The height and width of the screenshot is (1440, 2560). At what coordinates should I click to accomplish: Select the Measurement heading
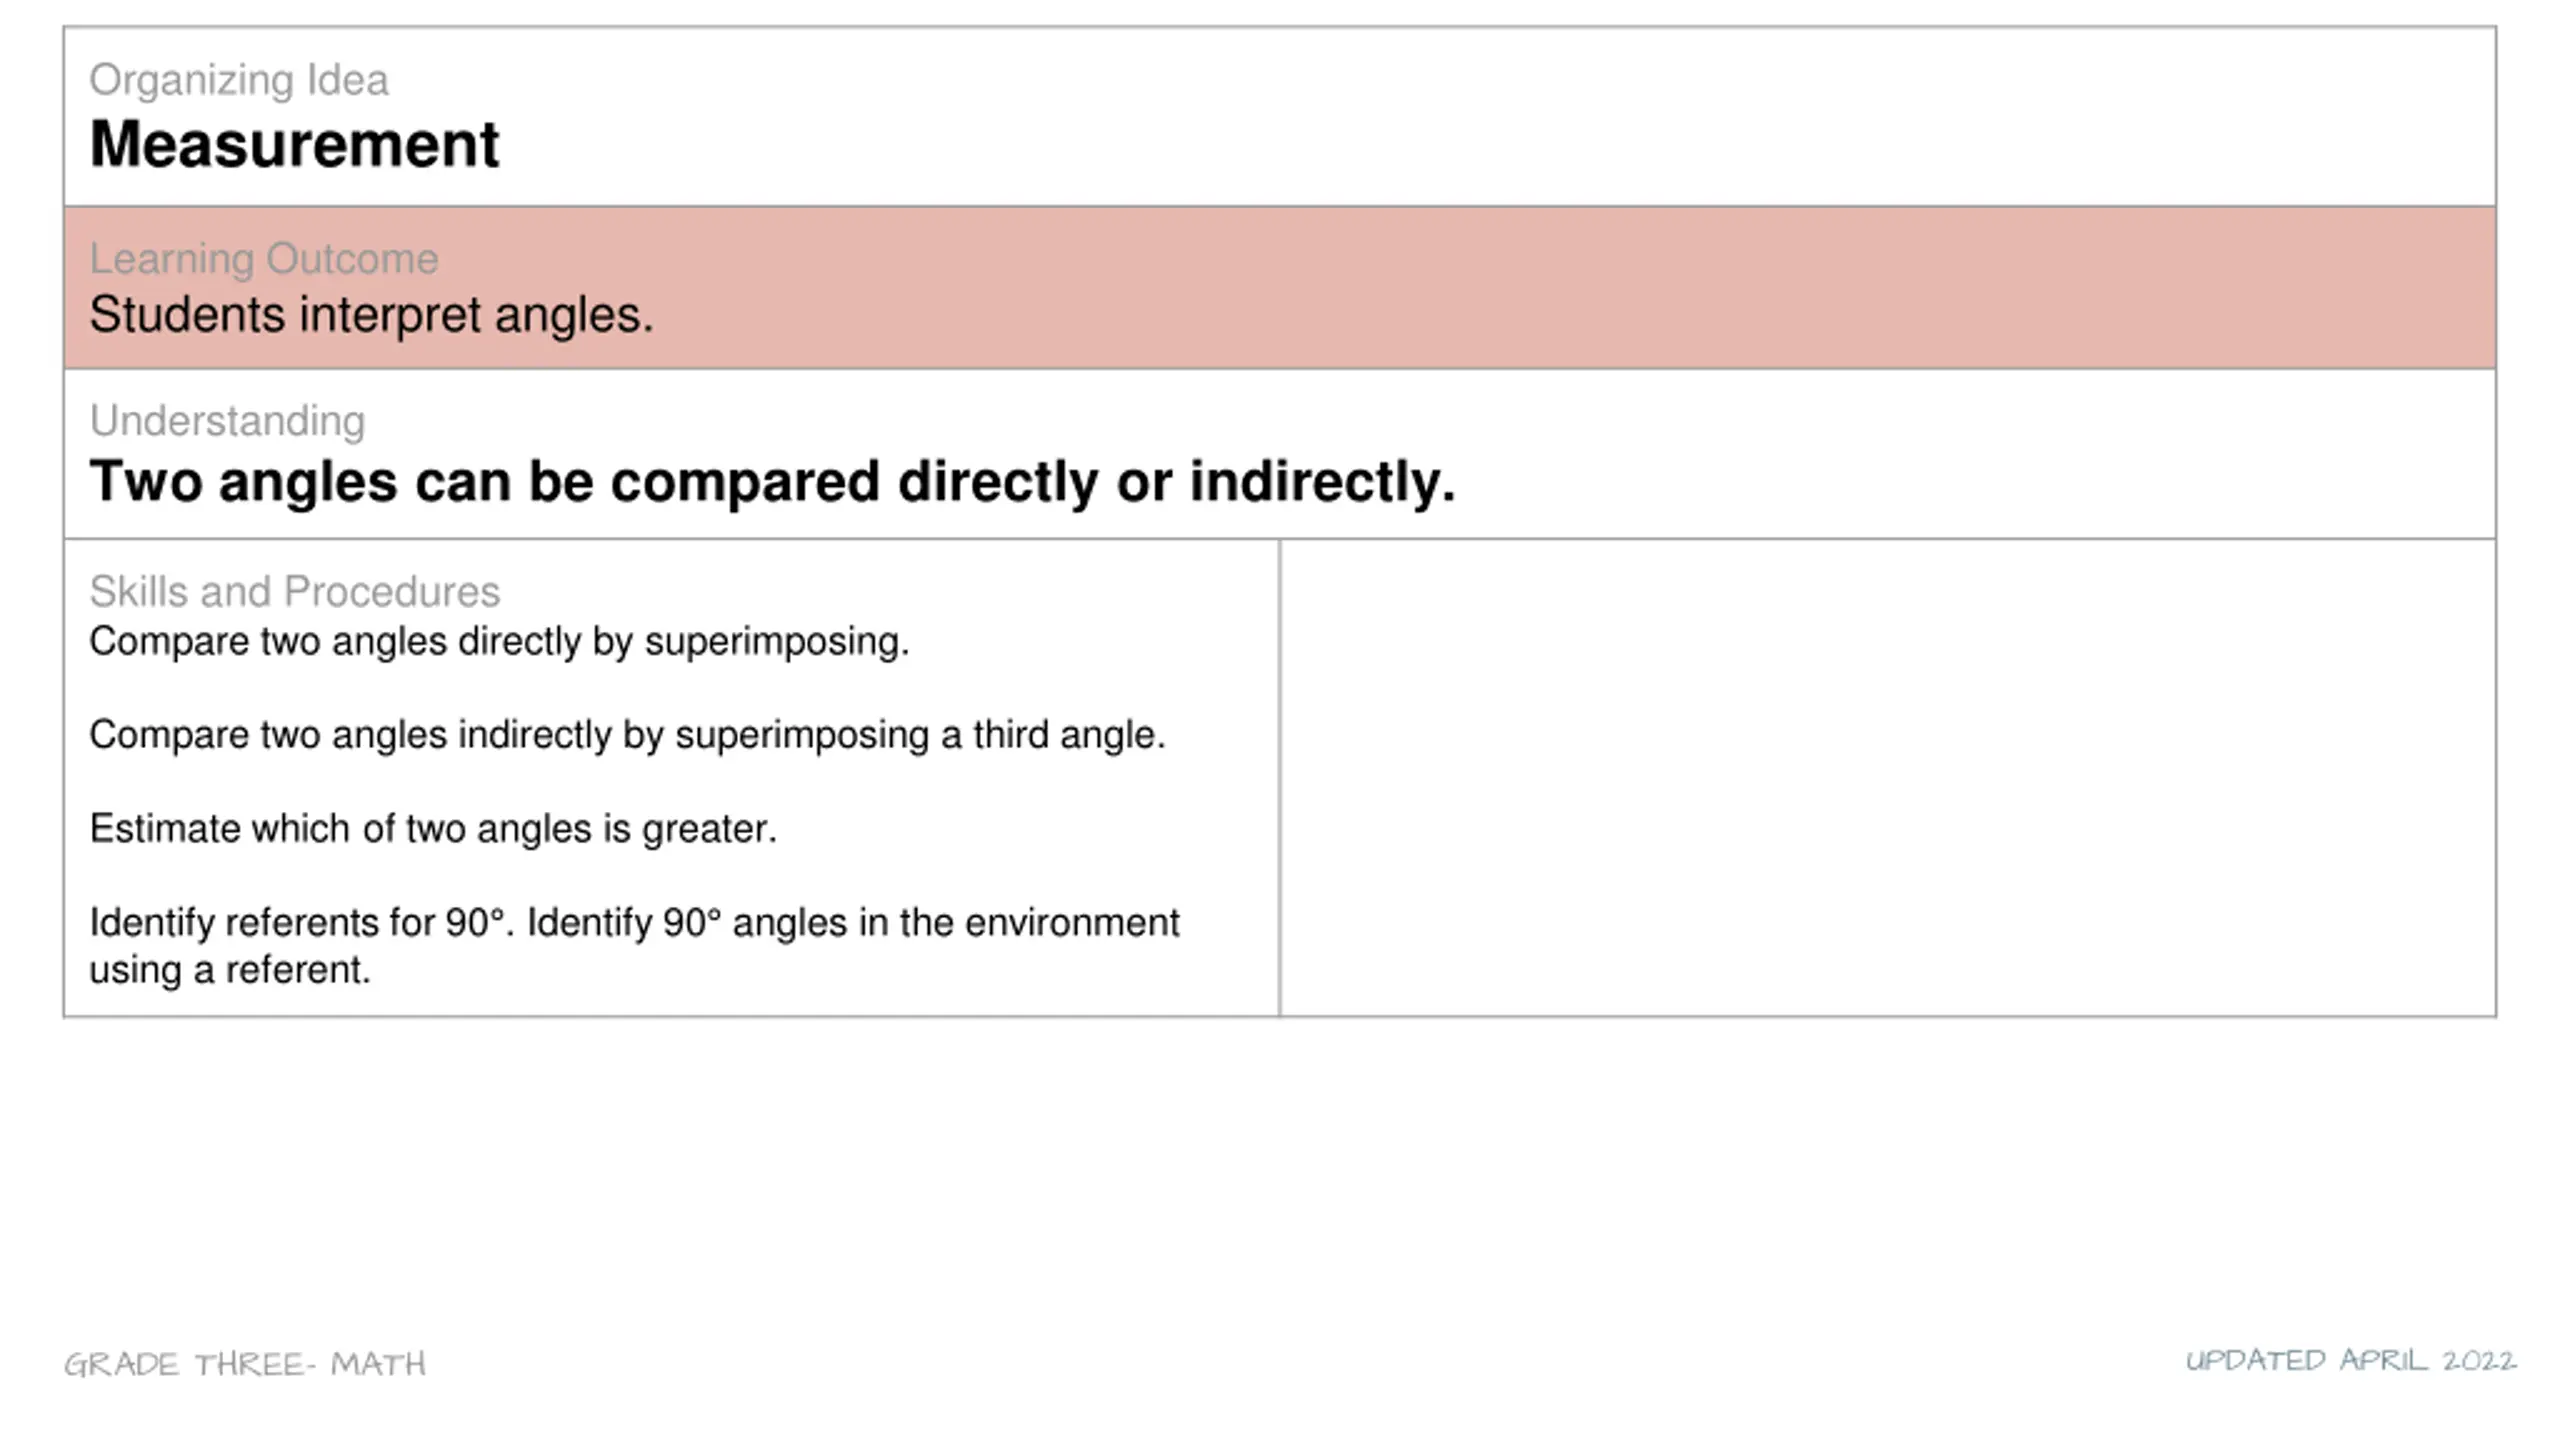tap(294, 144)
